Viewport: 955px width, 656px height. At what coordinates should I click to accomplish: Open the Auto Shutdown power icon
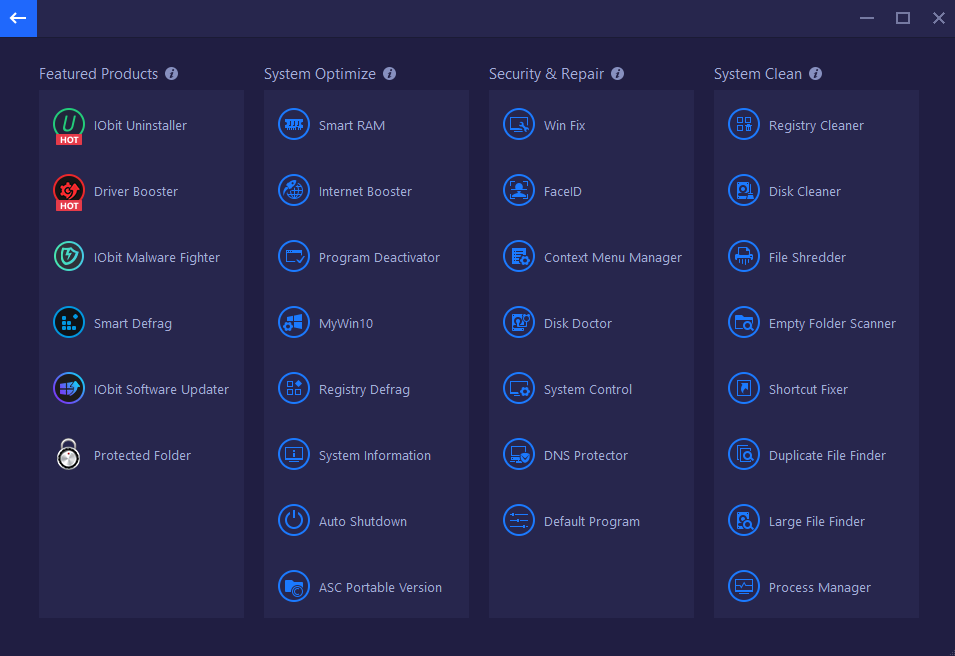[294, 521]
